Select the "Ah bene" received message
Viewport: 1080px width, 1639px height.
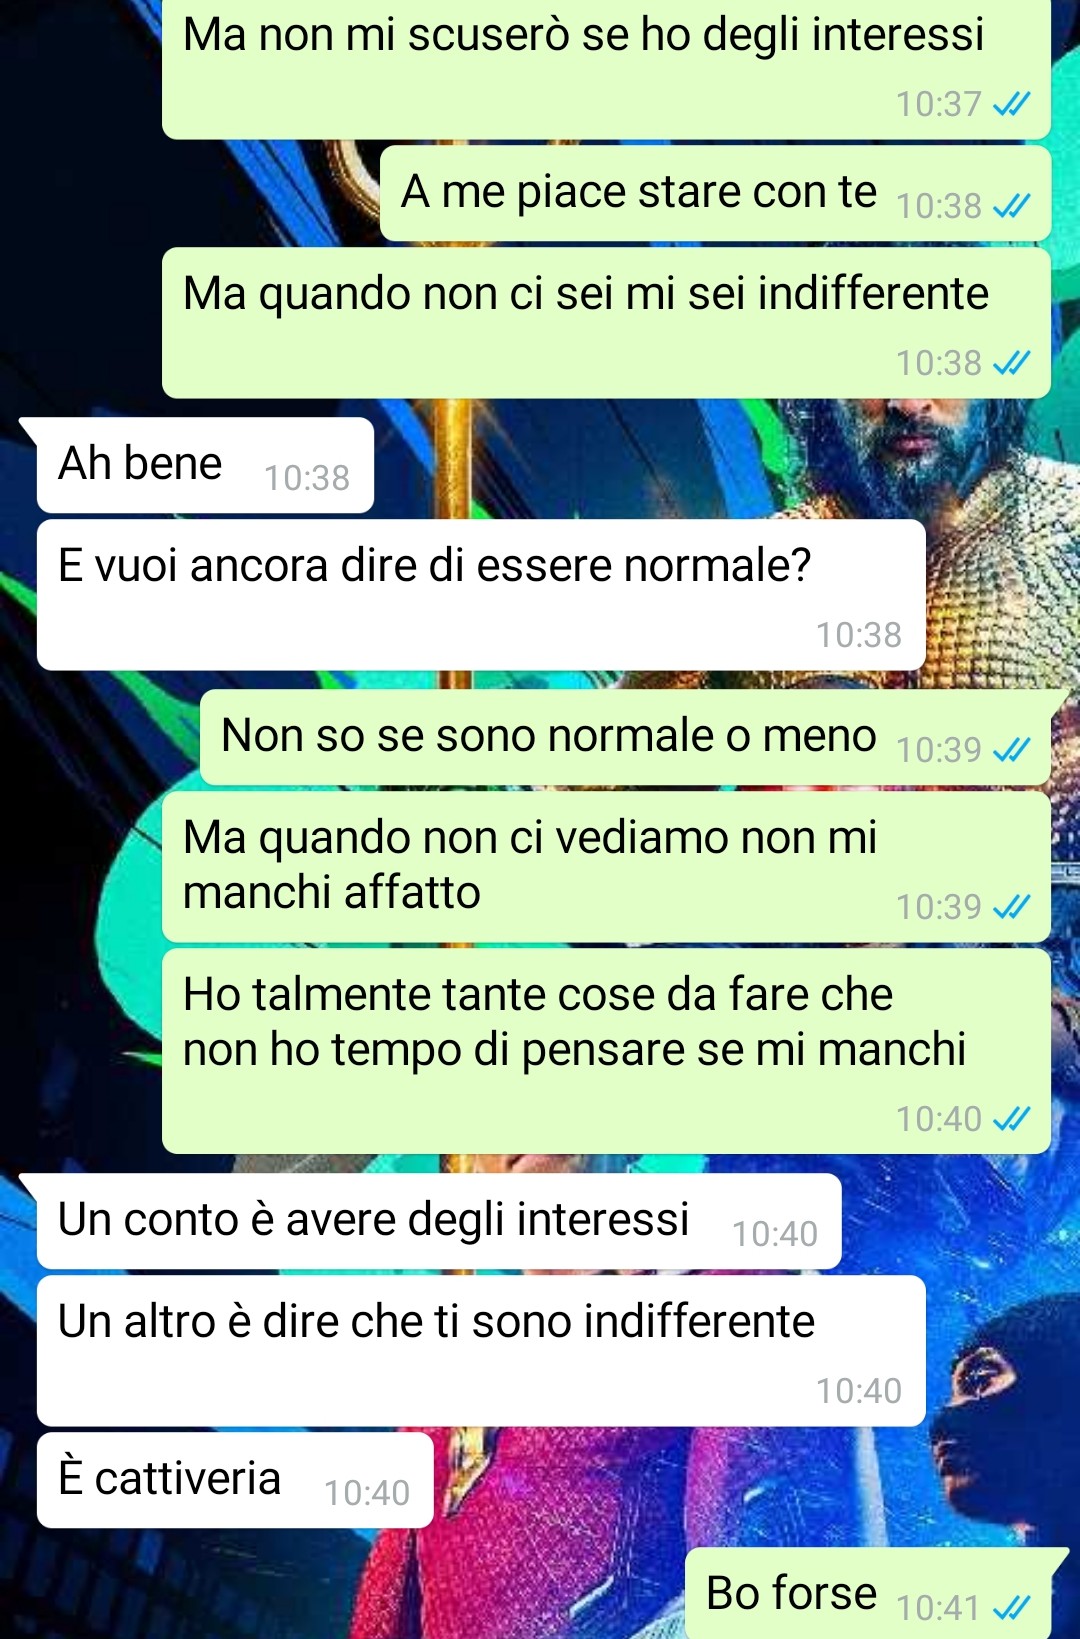(205, 465)
